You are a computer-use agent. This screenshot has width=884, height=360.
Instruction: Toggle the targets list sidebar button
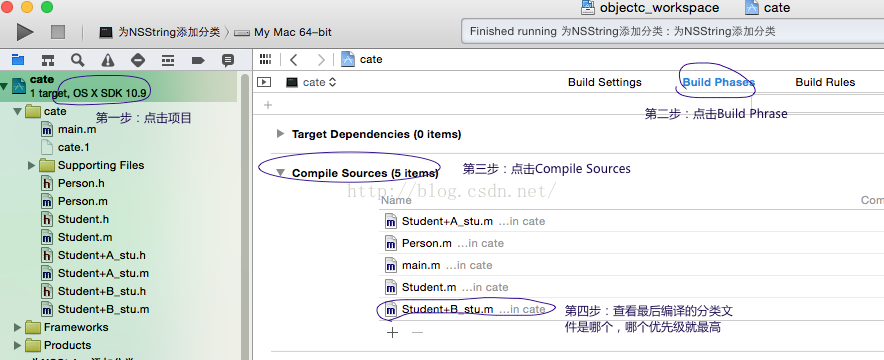(264, 82)
